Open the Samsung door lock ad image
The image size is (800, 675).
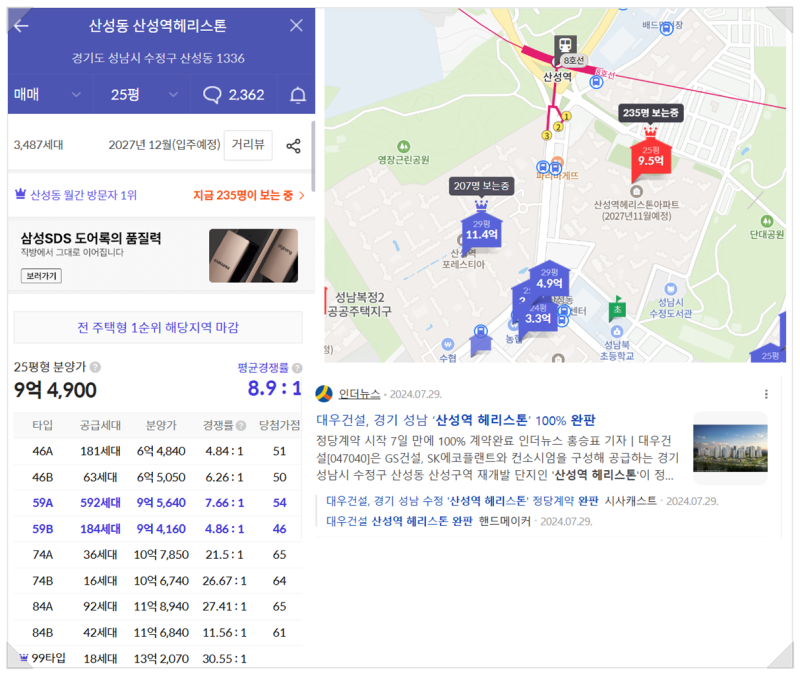[x=253, y=256]
